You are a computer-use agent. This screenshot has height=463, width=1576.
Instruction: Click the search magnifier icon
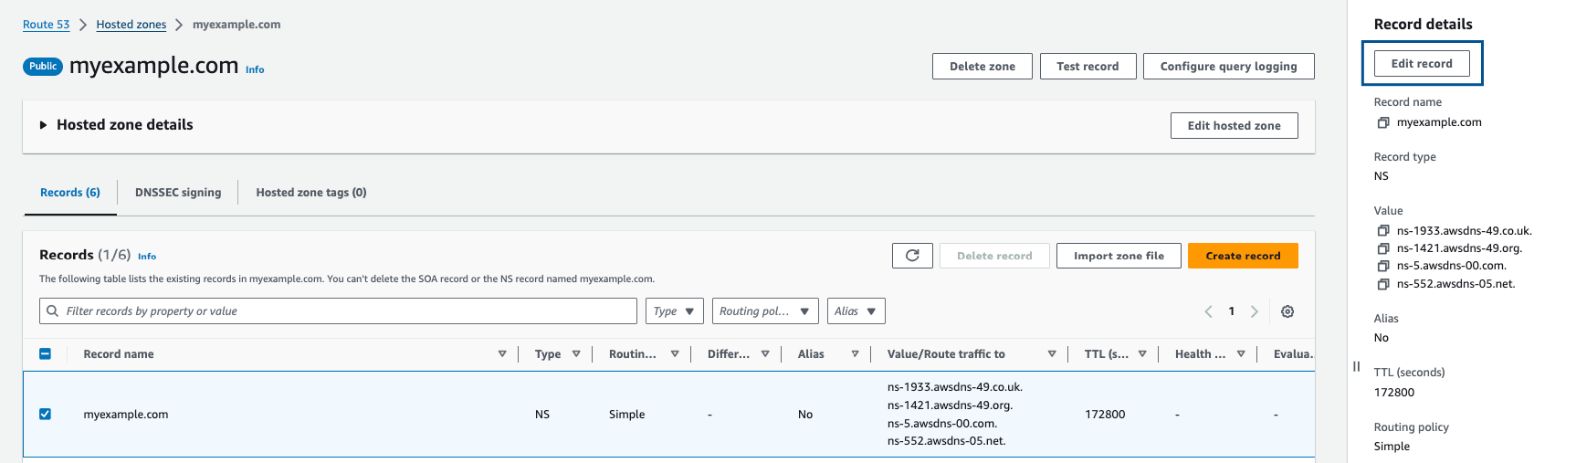pos(53,311)
